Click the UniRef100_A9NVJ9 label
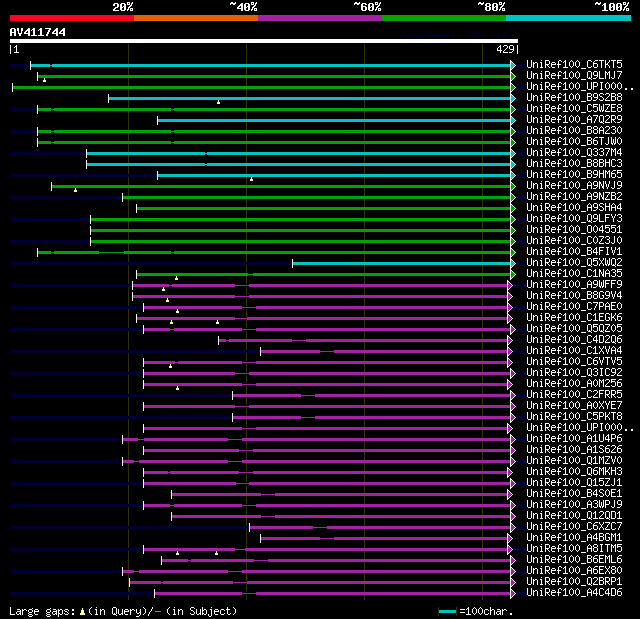The width and height of the screenshot is (640, 619). (x=574, y=186)
